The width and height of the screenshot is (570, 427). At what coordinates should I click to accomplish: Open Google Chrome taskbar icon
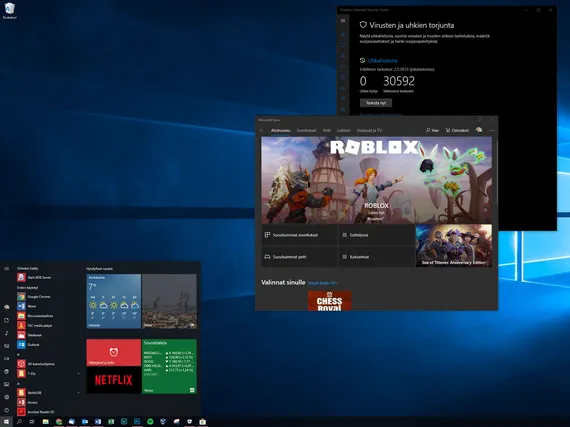point(59,422)
